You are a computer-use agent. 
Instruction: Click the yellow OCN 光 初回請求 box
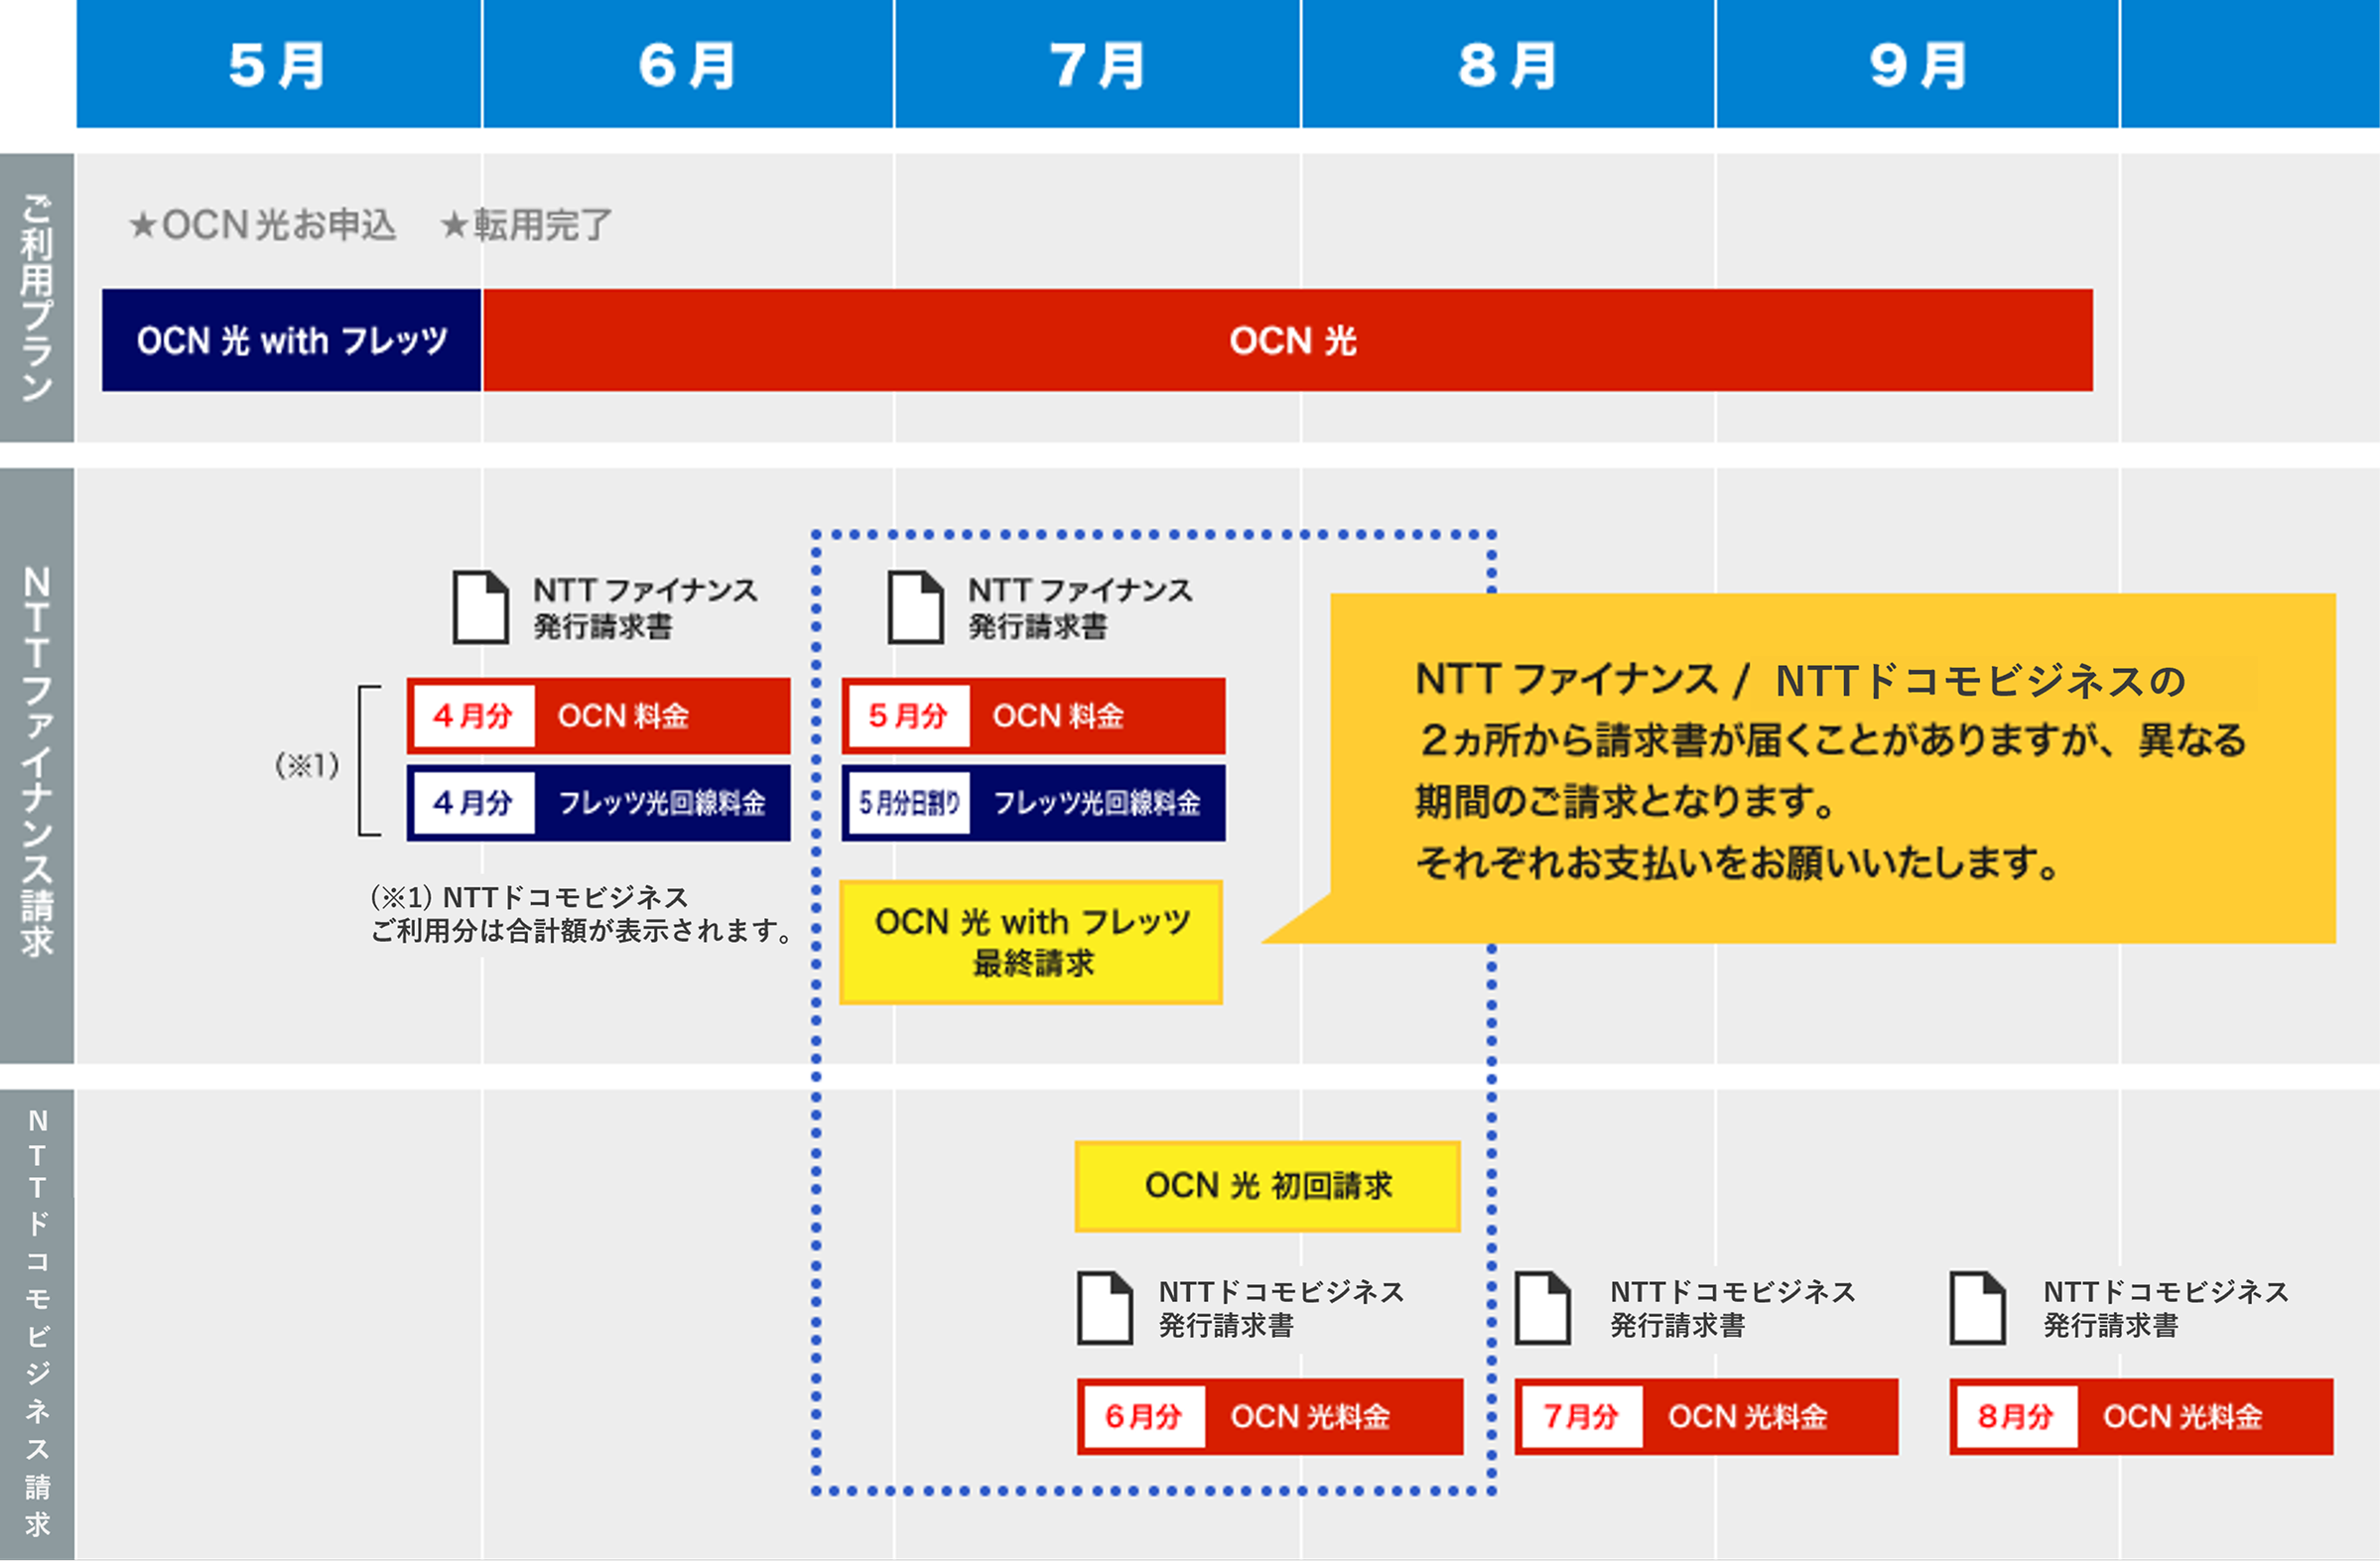click(x=1268, y=1186)
